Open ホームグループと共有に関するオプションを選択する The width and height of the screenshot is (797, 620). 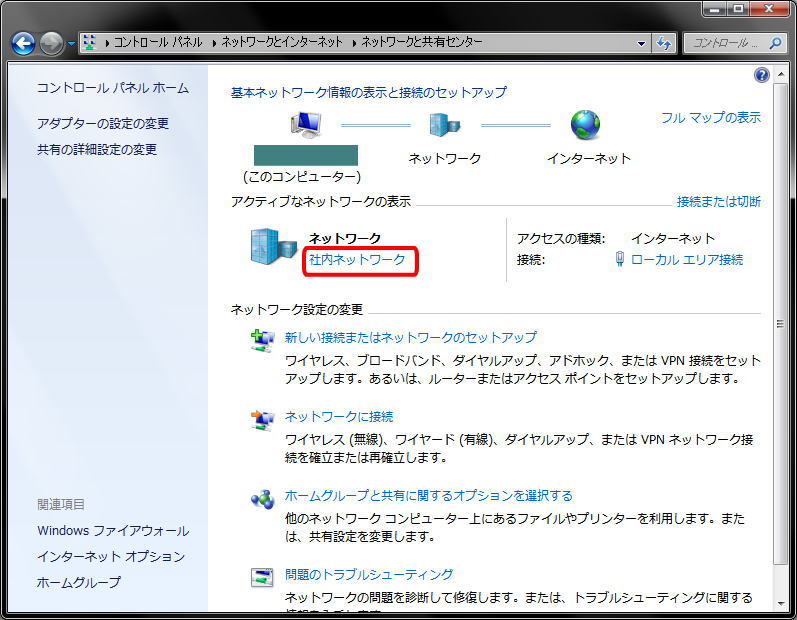(x=428, y=495)
